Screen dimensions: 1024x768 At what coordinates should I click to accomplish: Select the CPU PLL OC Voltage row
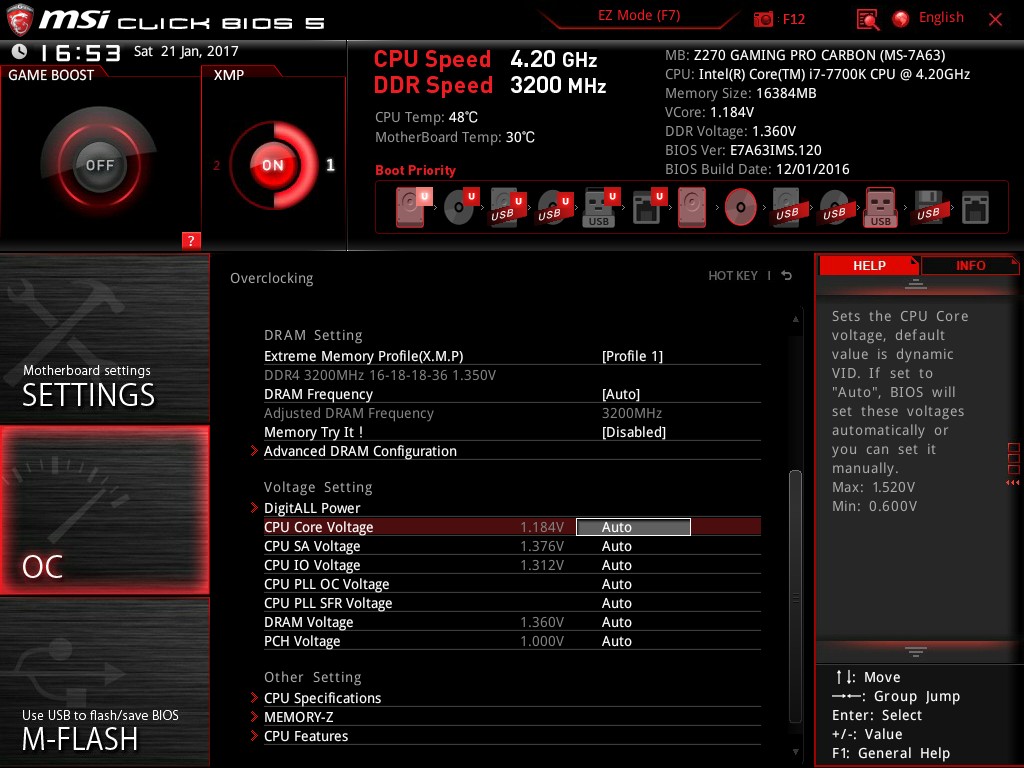pyautogui.click(x=513, y=584)
